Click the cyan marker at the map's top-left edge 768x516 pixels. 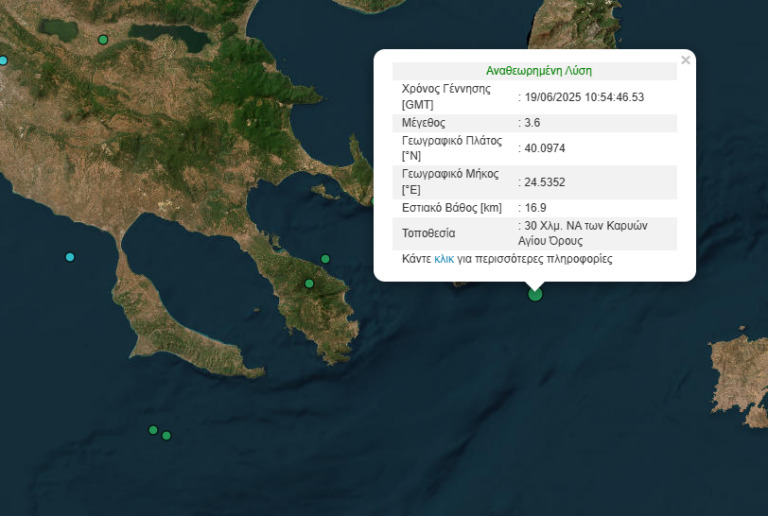coord(3,61)
